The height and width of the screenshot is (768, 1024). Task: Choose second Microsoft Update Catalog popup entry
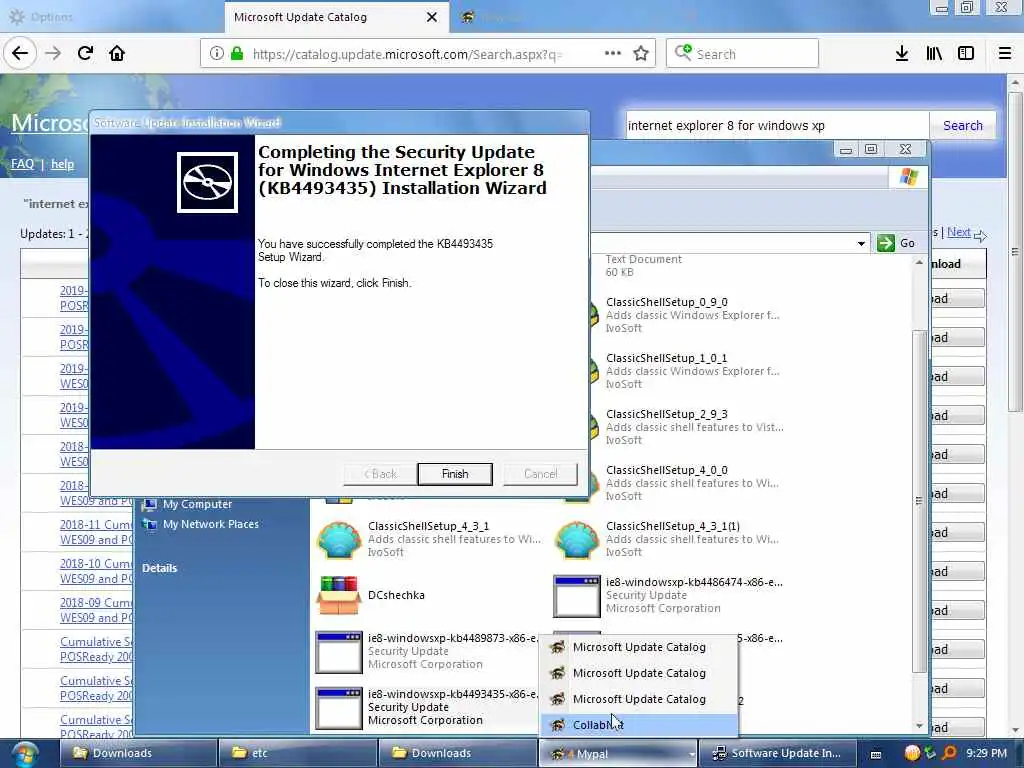coord(639,673)
